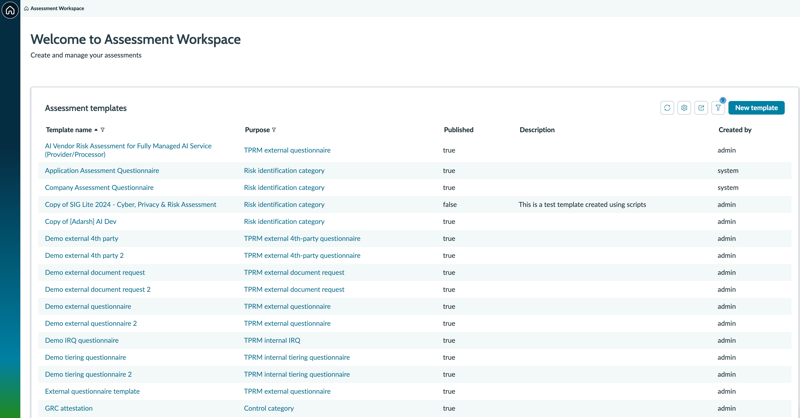Image resolution: width=800 pixels, height=418 pixels.
Task: Sort by the Created by column header
Action: coord(735,130)
